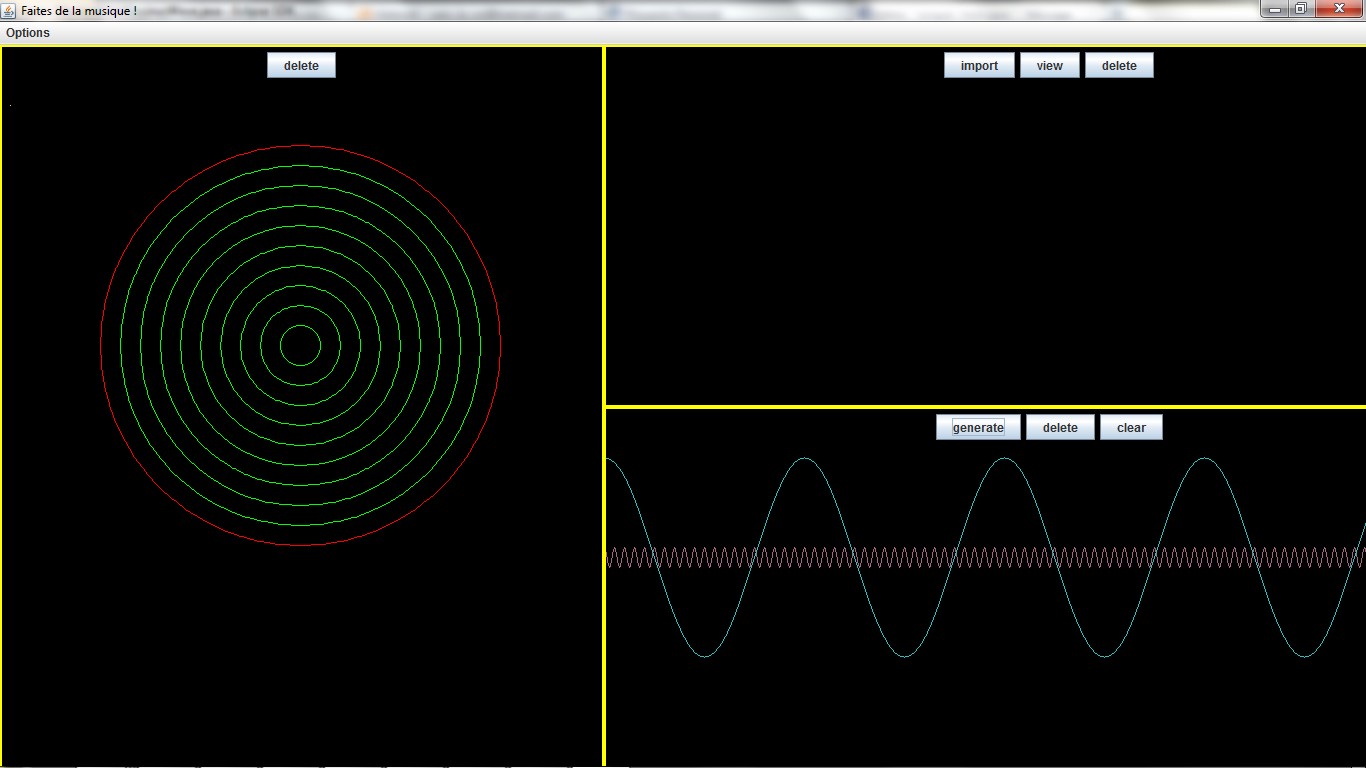Click delete button above the concentric circles
The width and height of the screenshot is (1366, 768).
[x=301, y=66]
